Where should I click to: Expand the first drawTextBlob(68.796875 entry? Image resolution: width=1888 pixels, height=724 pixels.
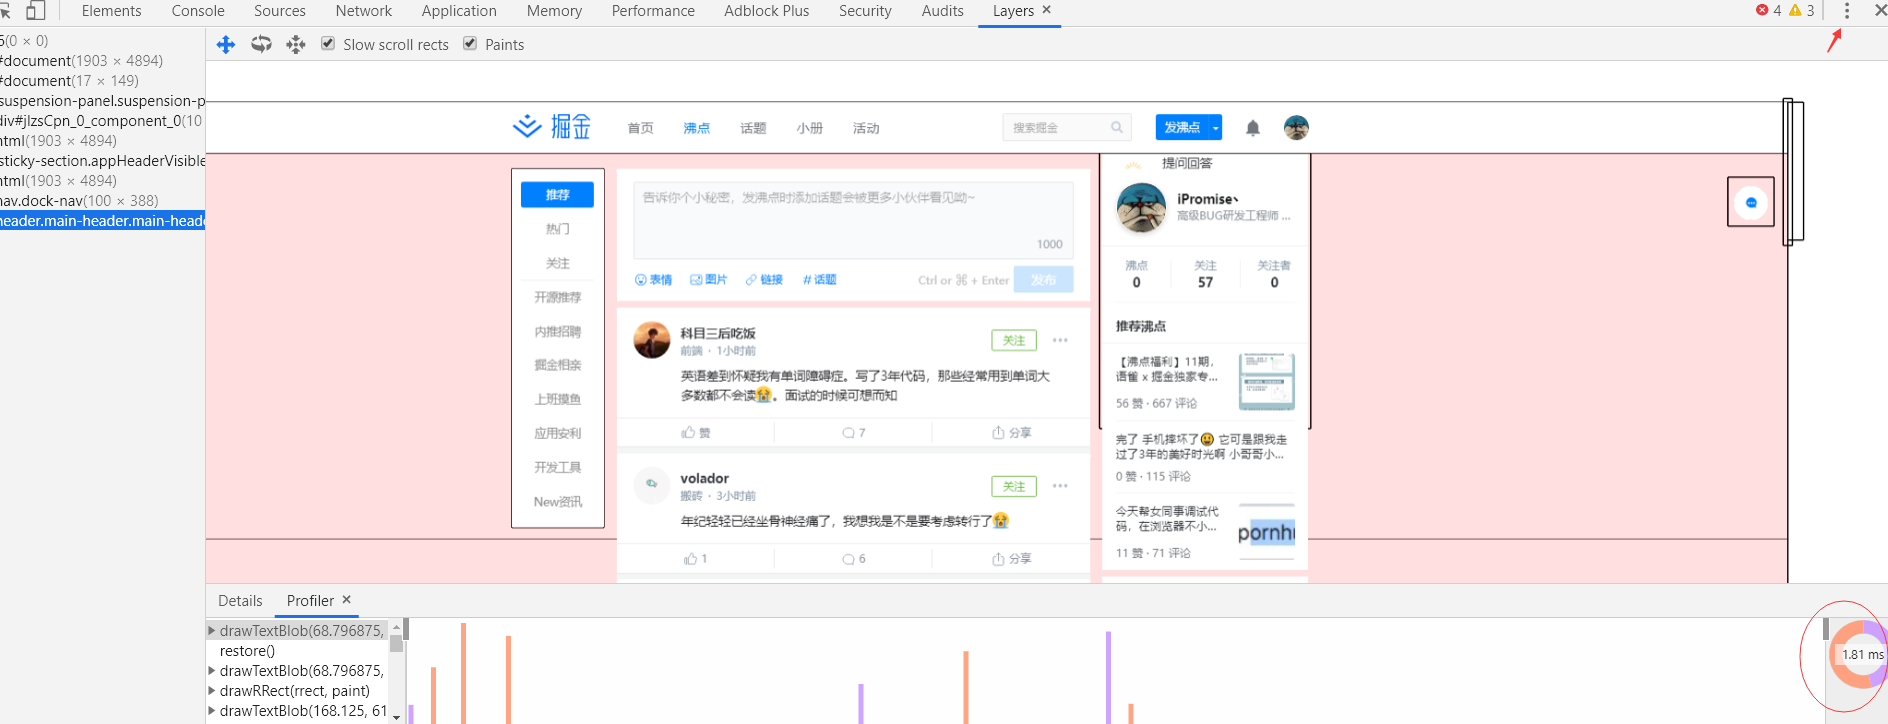coord(211,631)
